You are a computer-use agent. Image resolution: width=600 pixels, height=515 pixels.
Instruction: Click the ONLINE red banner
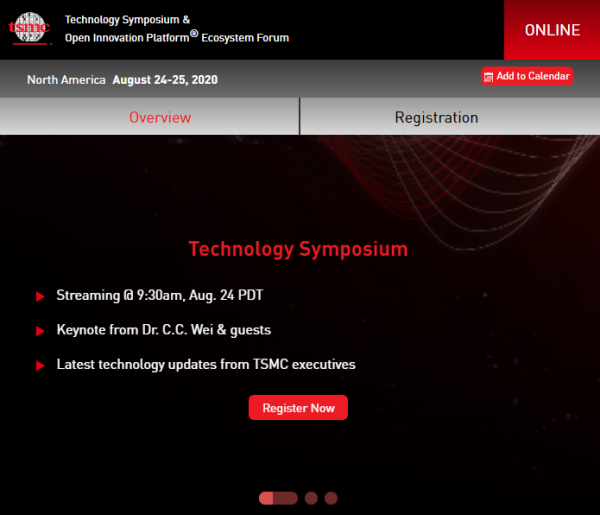pyautogui.click(x=552, y=30)
